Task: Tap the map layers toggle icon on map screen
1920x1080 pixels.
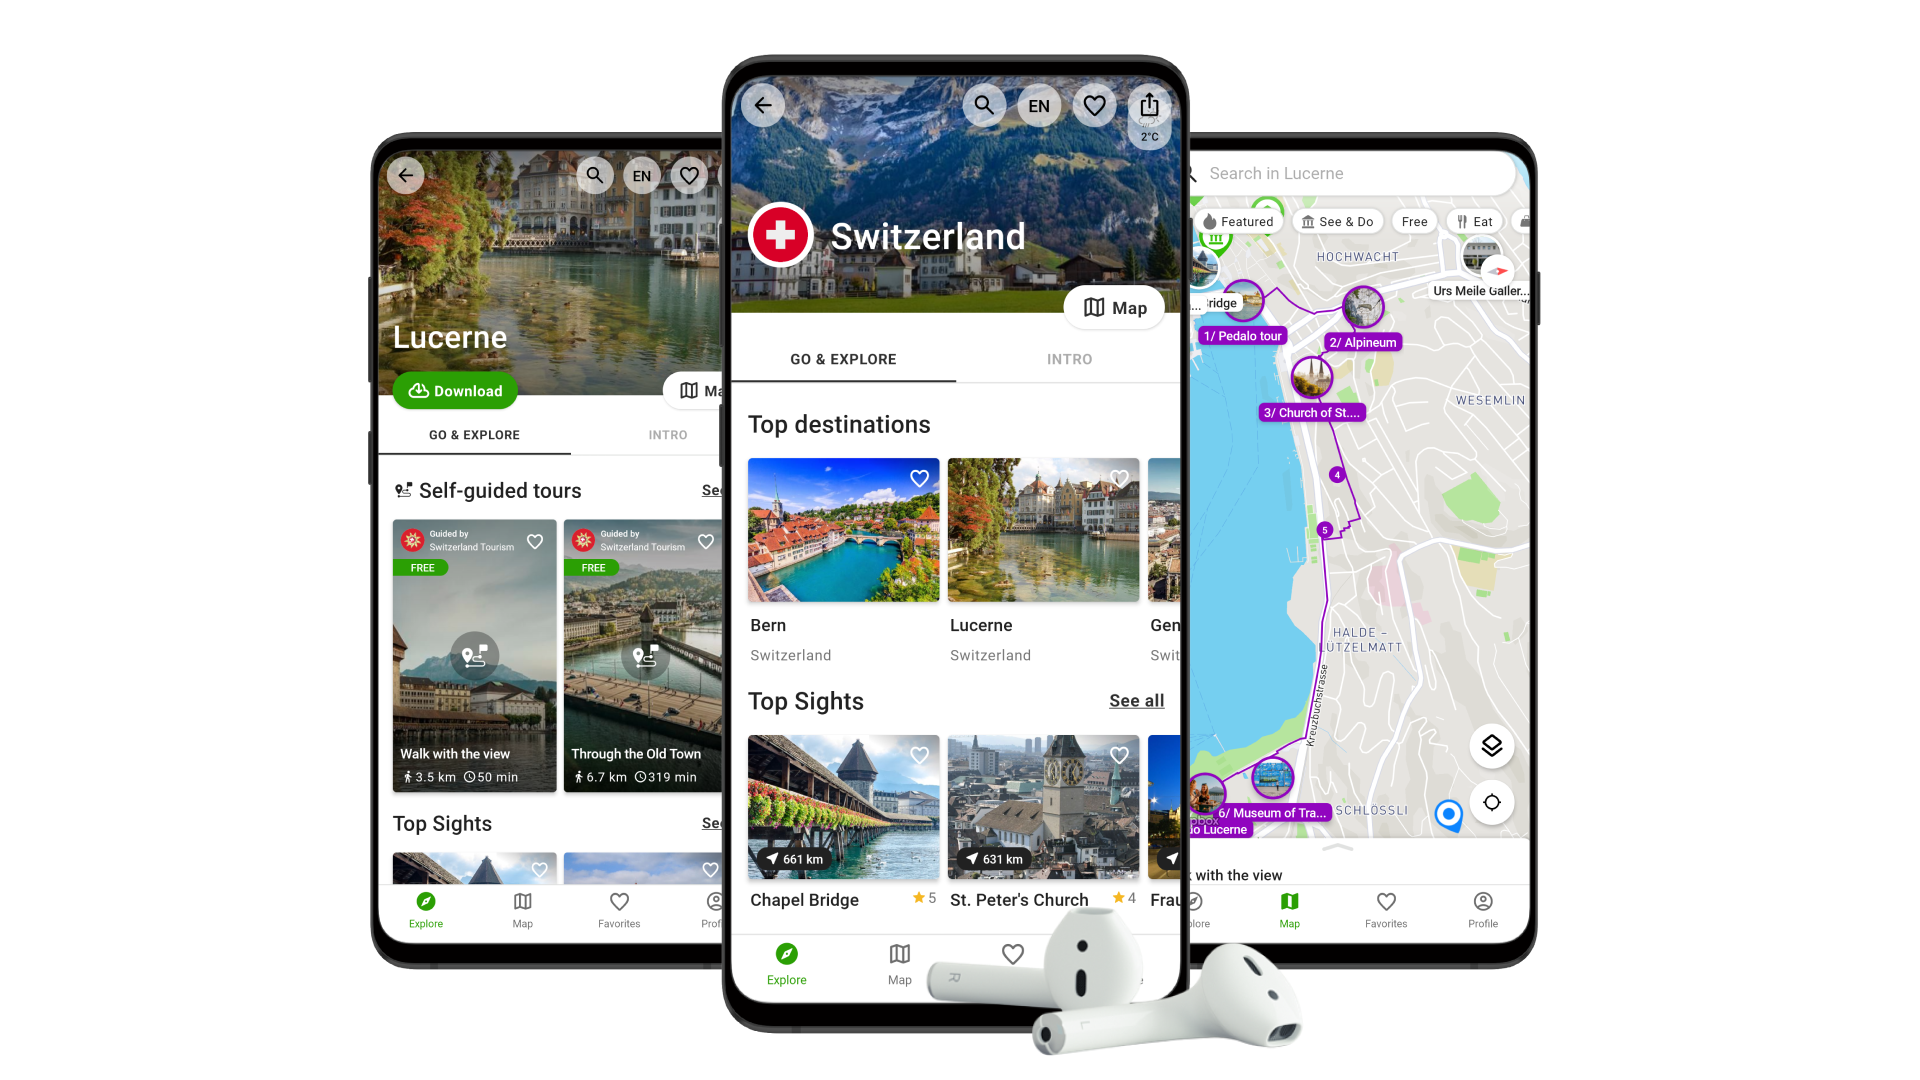Action: tap(1491, 744)
